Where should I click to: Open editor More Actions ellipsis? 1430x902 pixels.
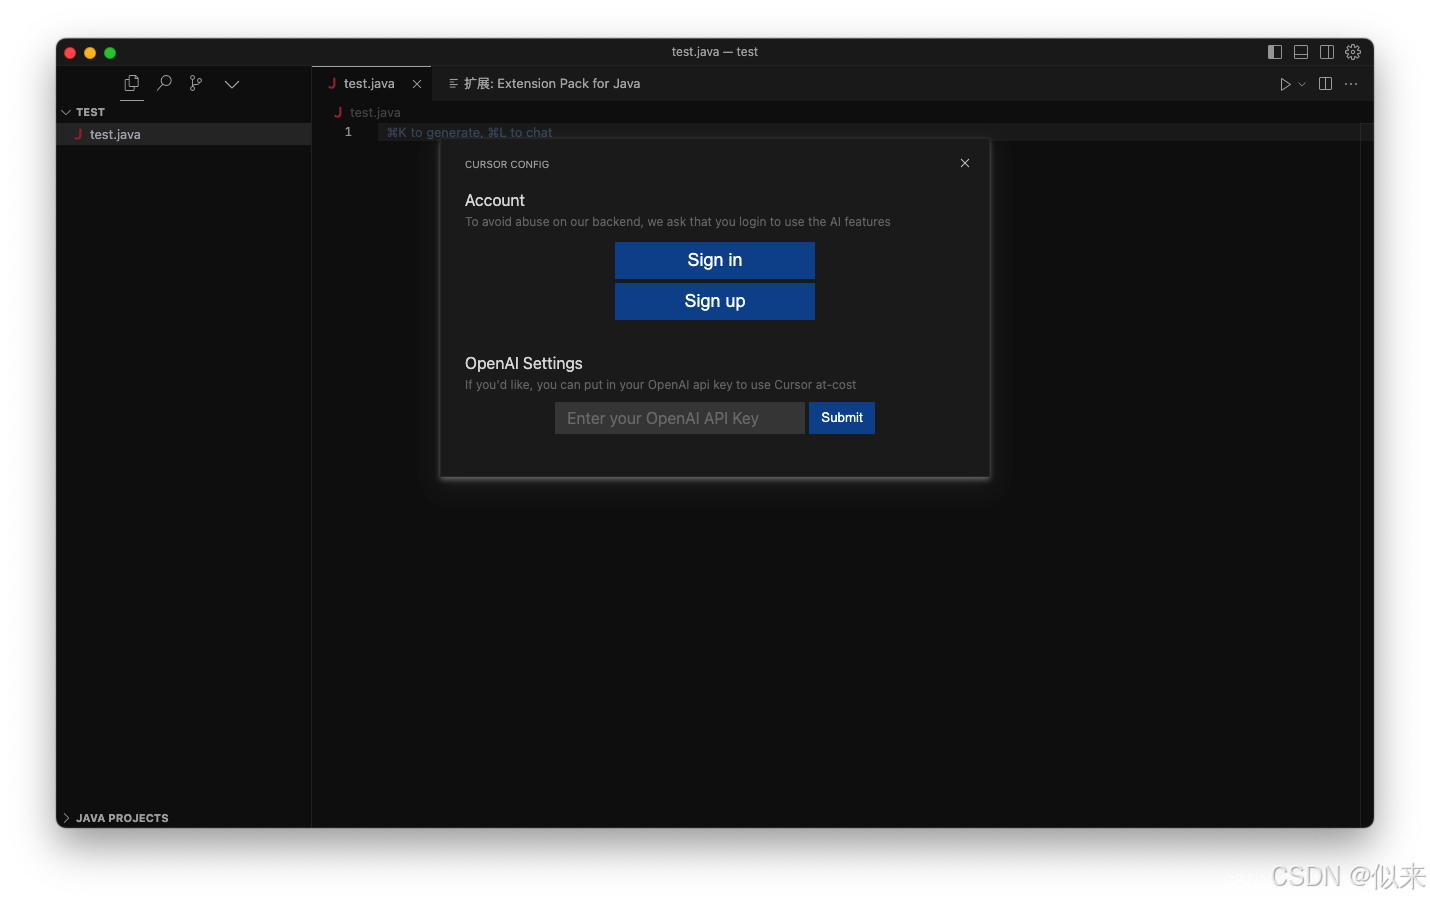tap(1351, 84)
